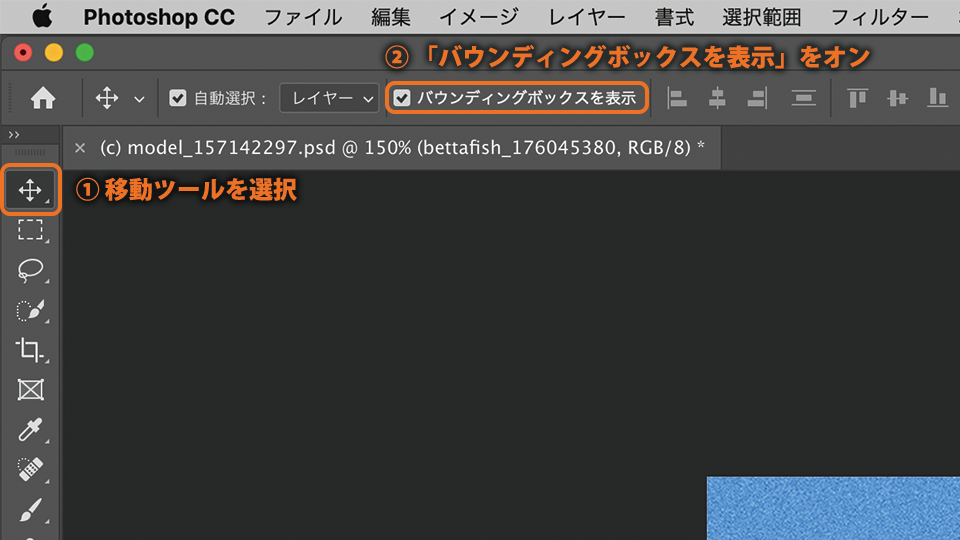
Task: Maximize the window with green button
Action: (84, 53)
